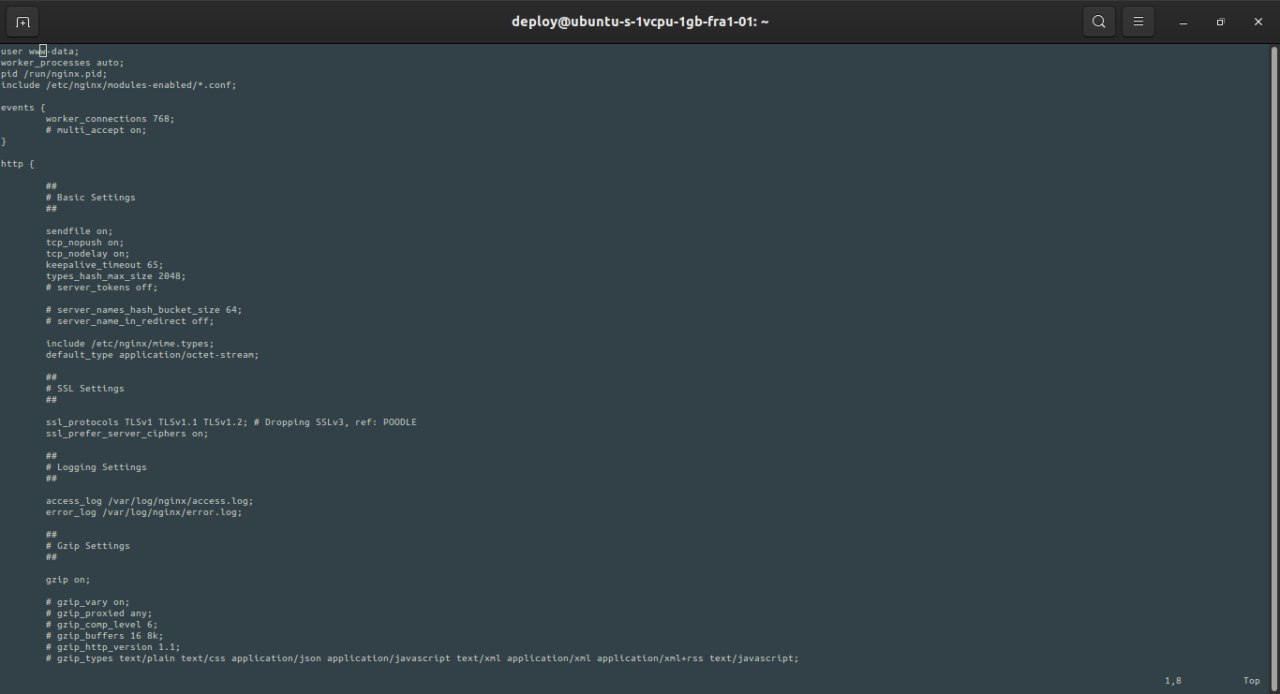Click the 'tcp_nodelay on;' line
1280x694 pixels.
(88, 253)
